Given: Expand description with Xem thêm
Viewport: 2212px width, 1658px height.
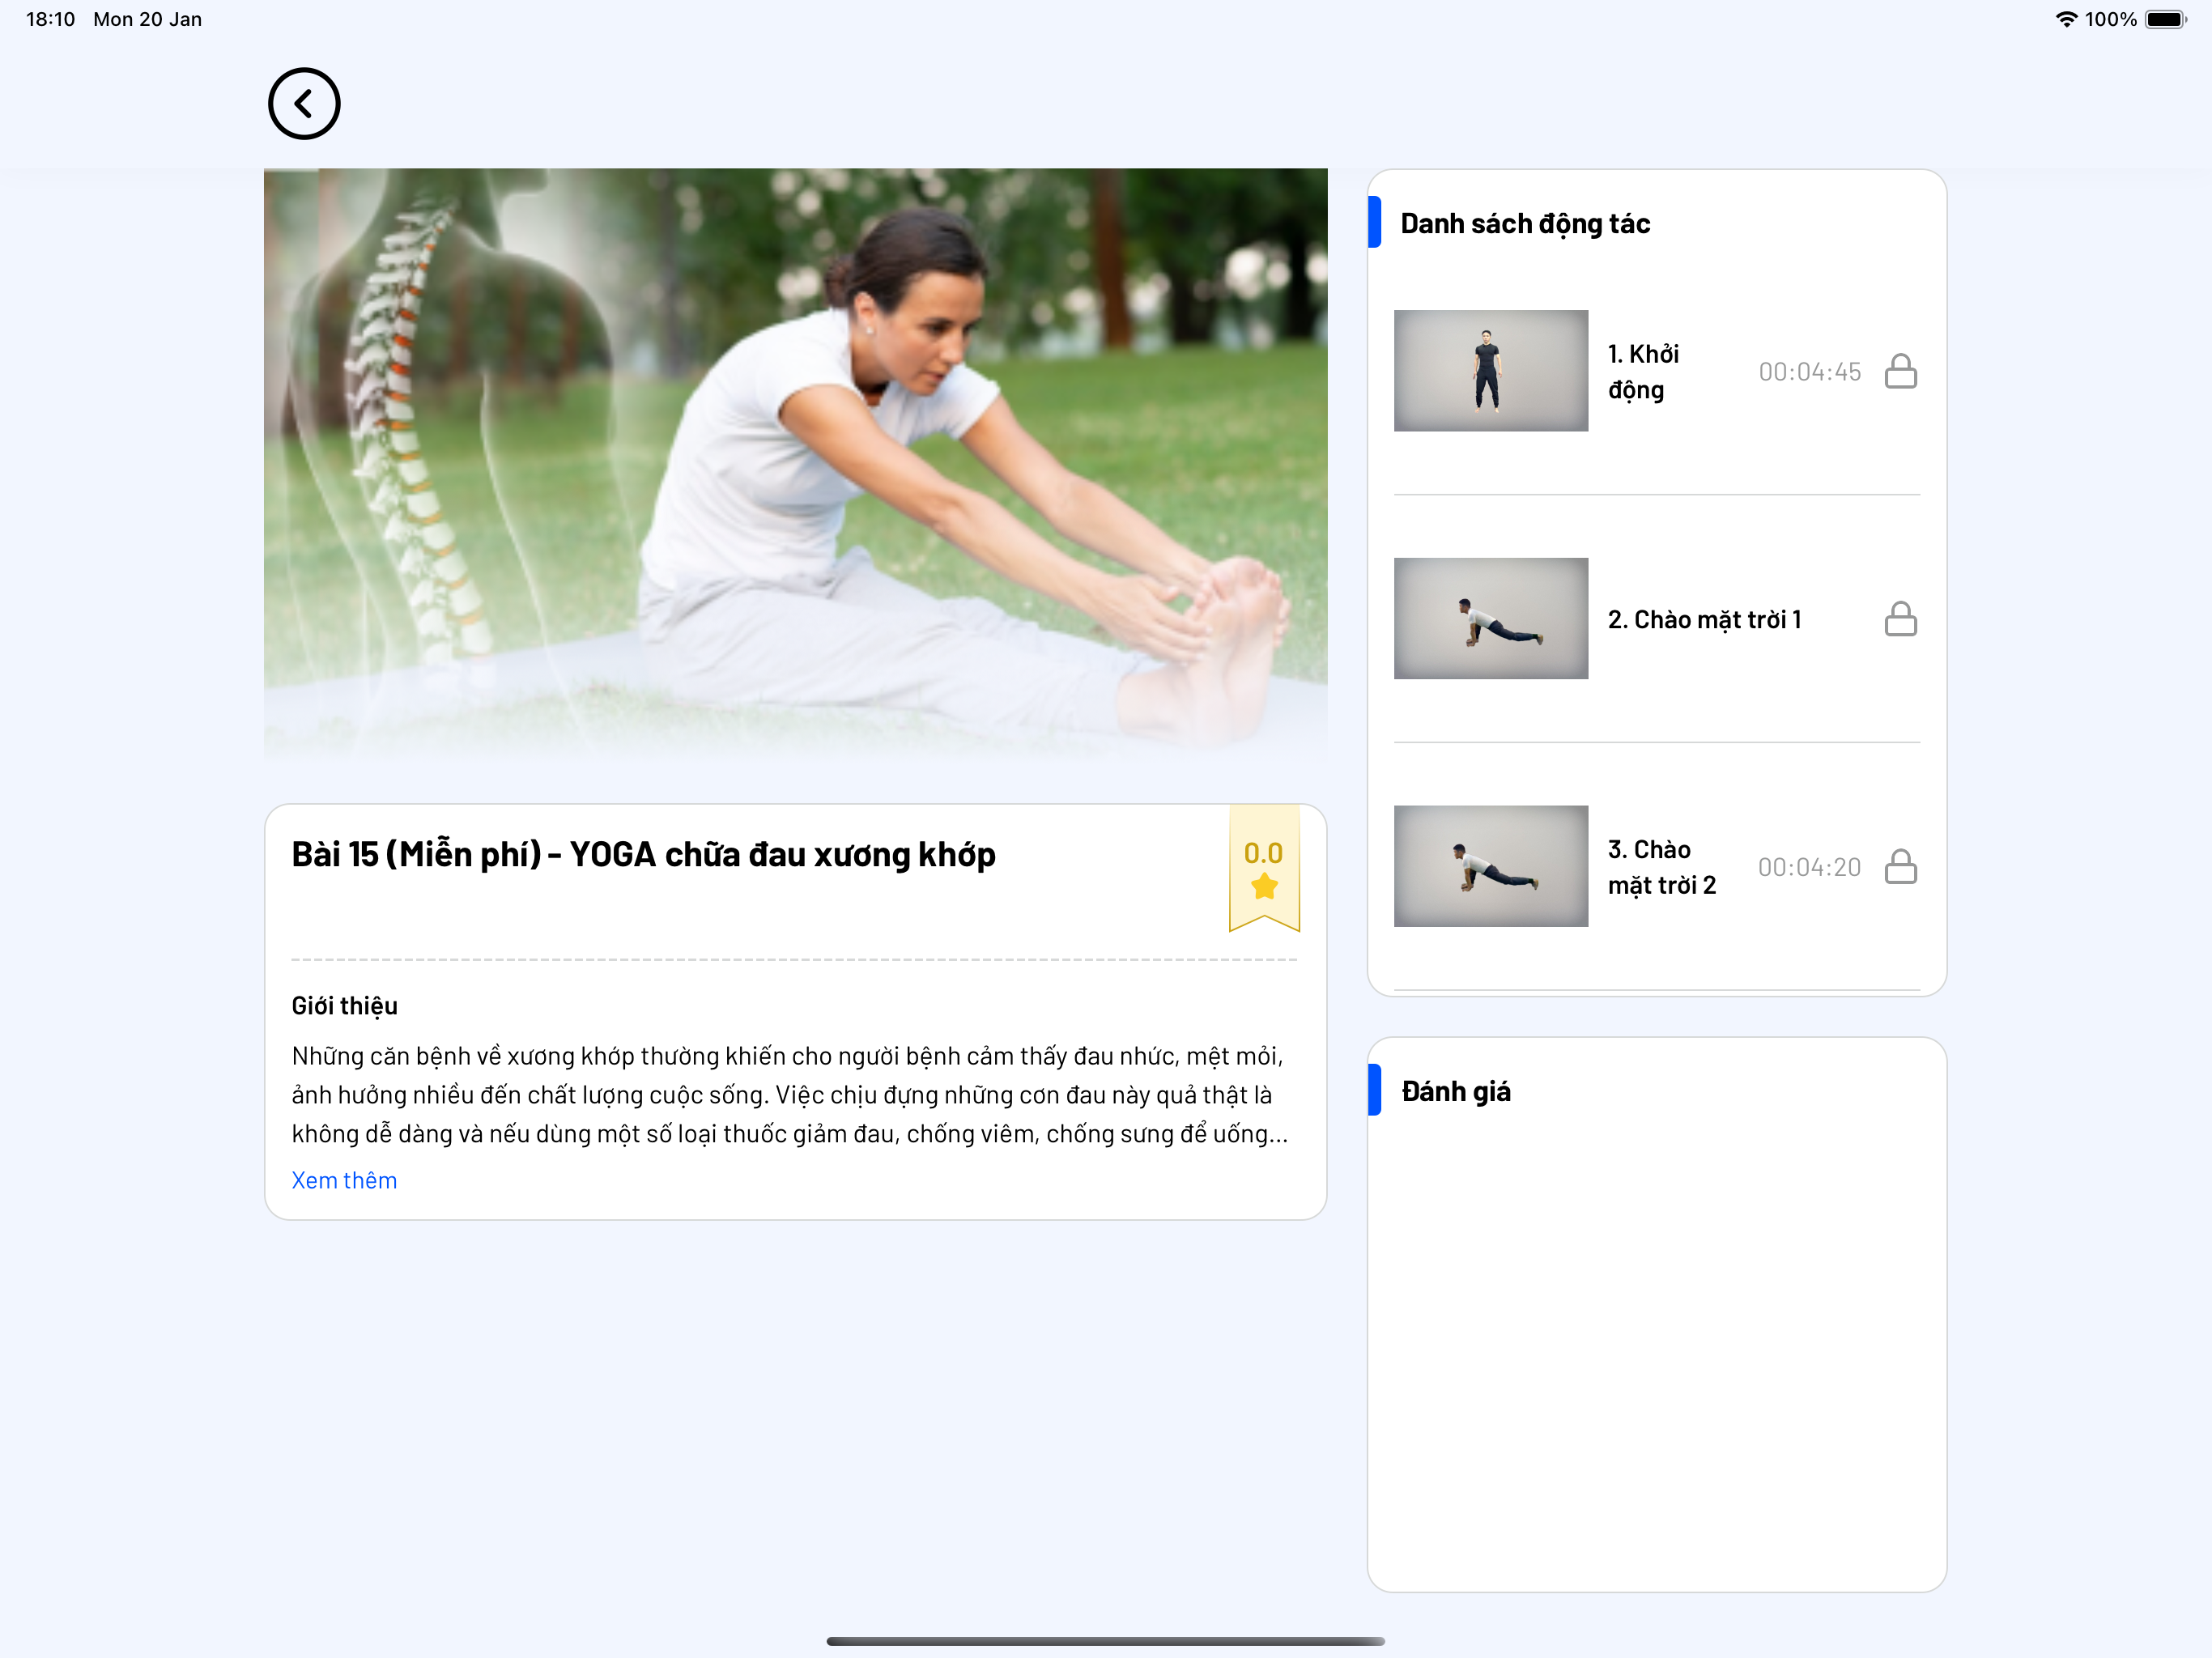Looking at the screenshot, I should [344, 1180].
